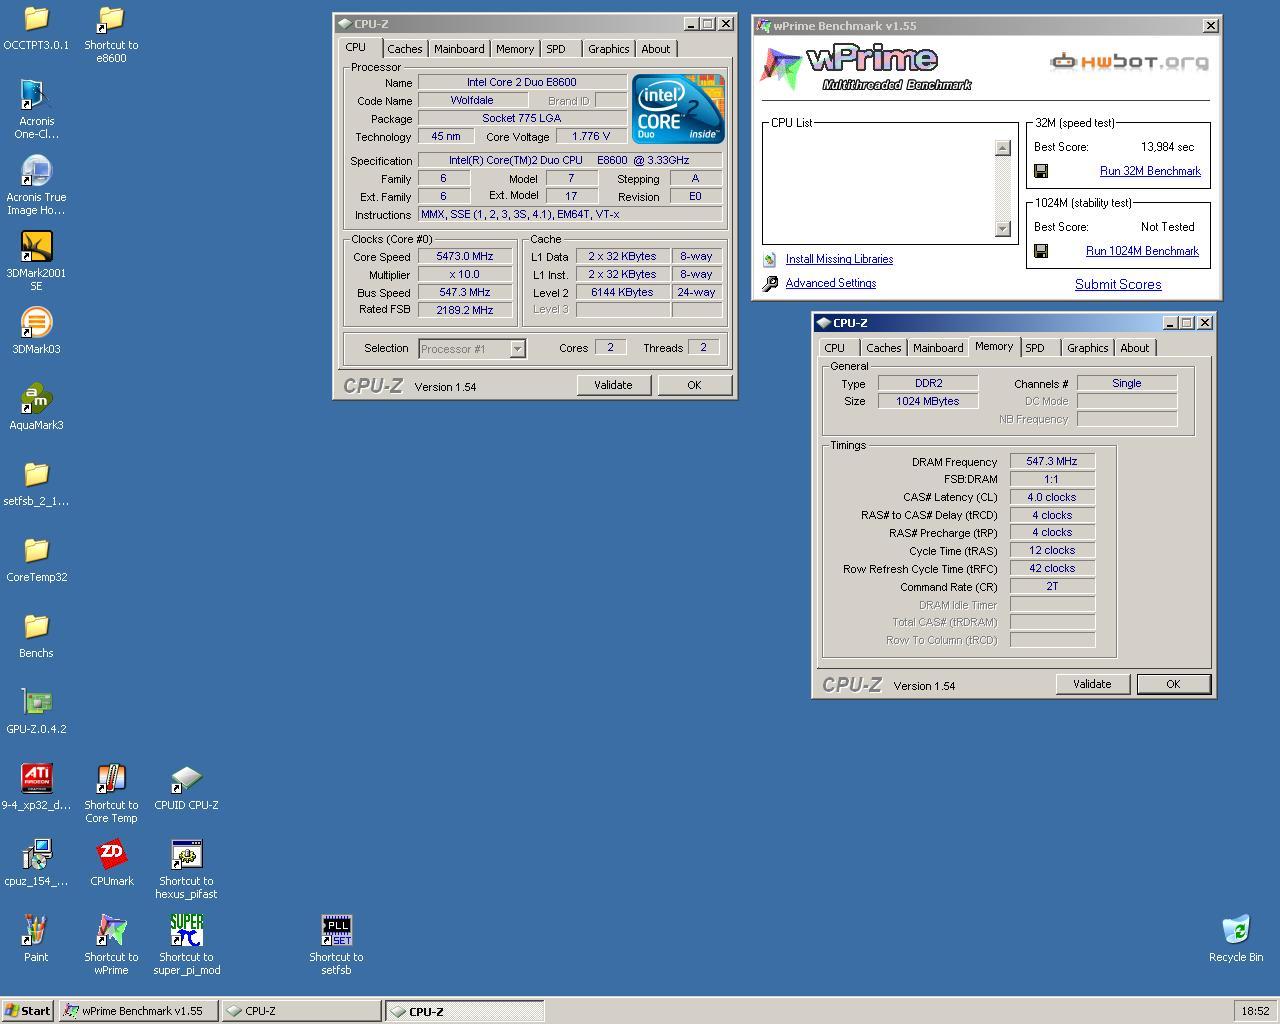Click the 32M Best Score 13,984 sec
The height and width of the screenshot is (1024, 1280).
(1167, 147)
